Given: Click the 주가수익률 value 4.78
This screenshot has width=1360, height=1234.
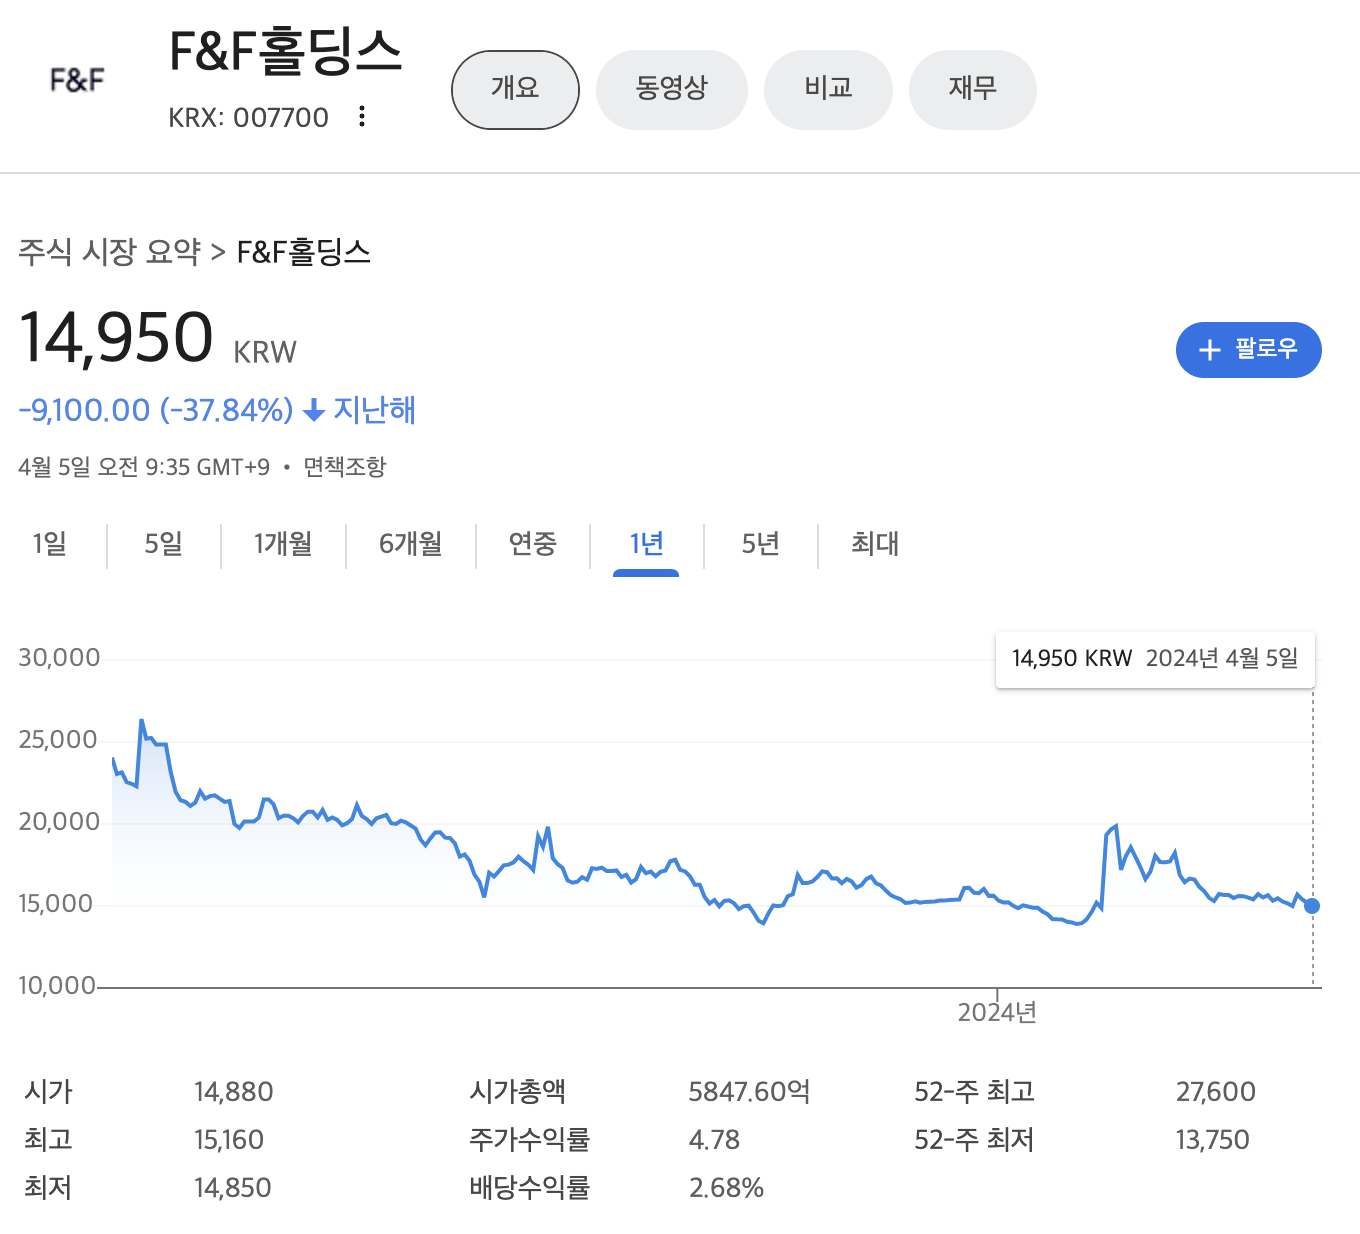Looking at the screenshot, I should coord(714,1140).
